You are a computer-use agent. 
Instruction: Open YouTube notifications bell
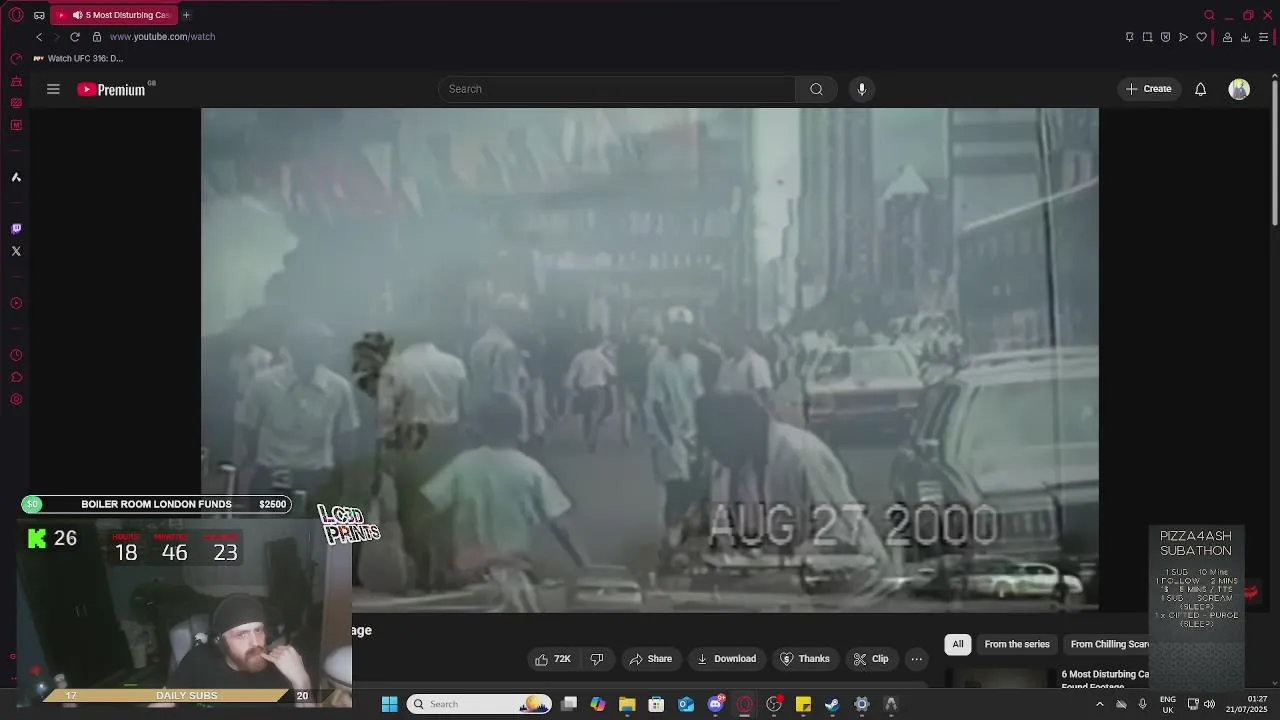pos(1201,89)
